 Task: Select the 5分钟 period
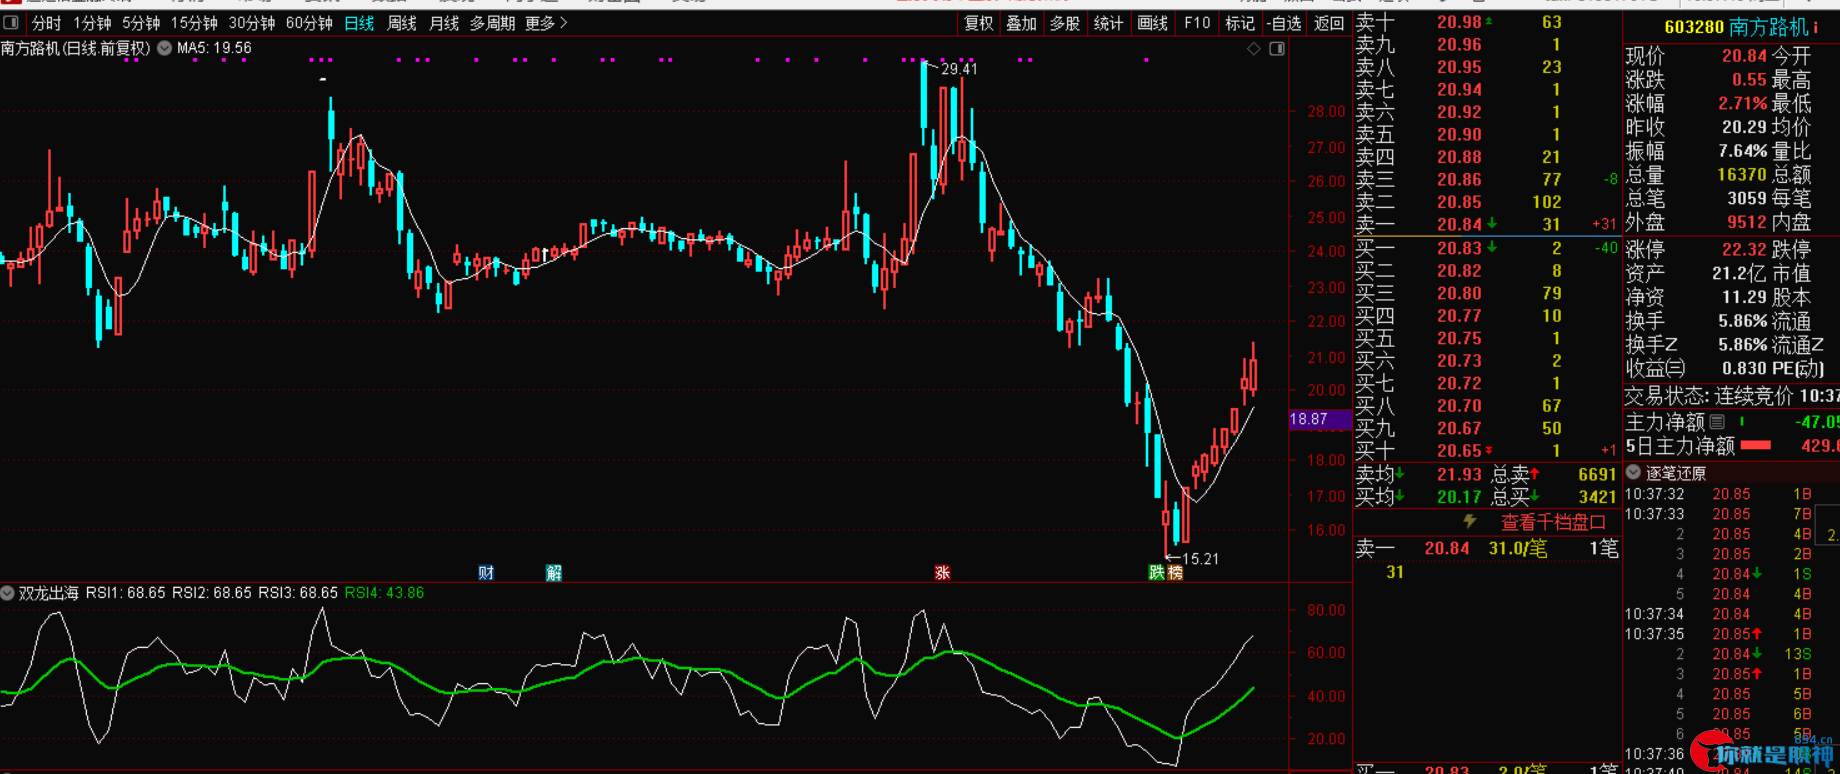(x=141, y=23)
